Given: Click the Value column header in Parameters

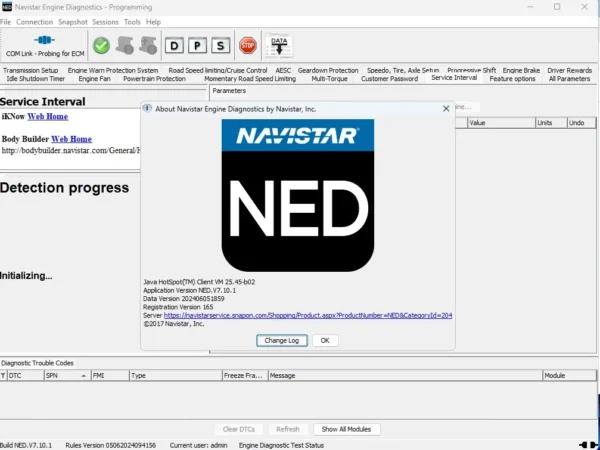Looking at the screenshot, I should [x=501, y=123].
